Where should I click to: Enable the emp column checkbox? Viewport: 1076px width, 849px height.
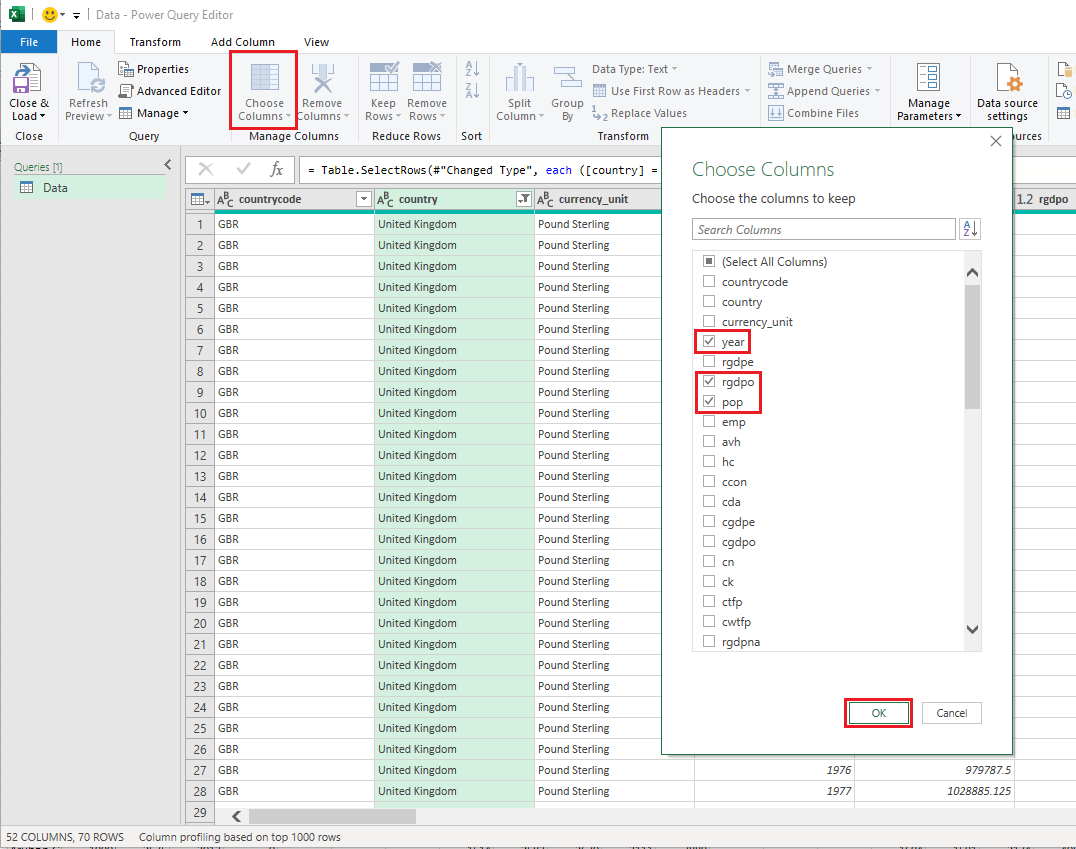pos(708,421)
